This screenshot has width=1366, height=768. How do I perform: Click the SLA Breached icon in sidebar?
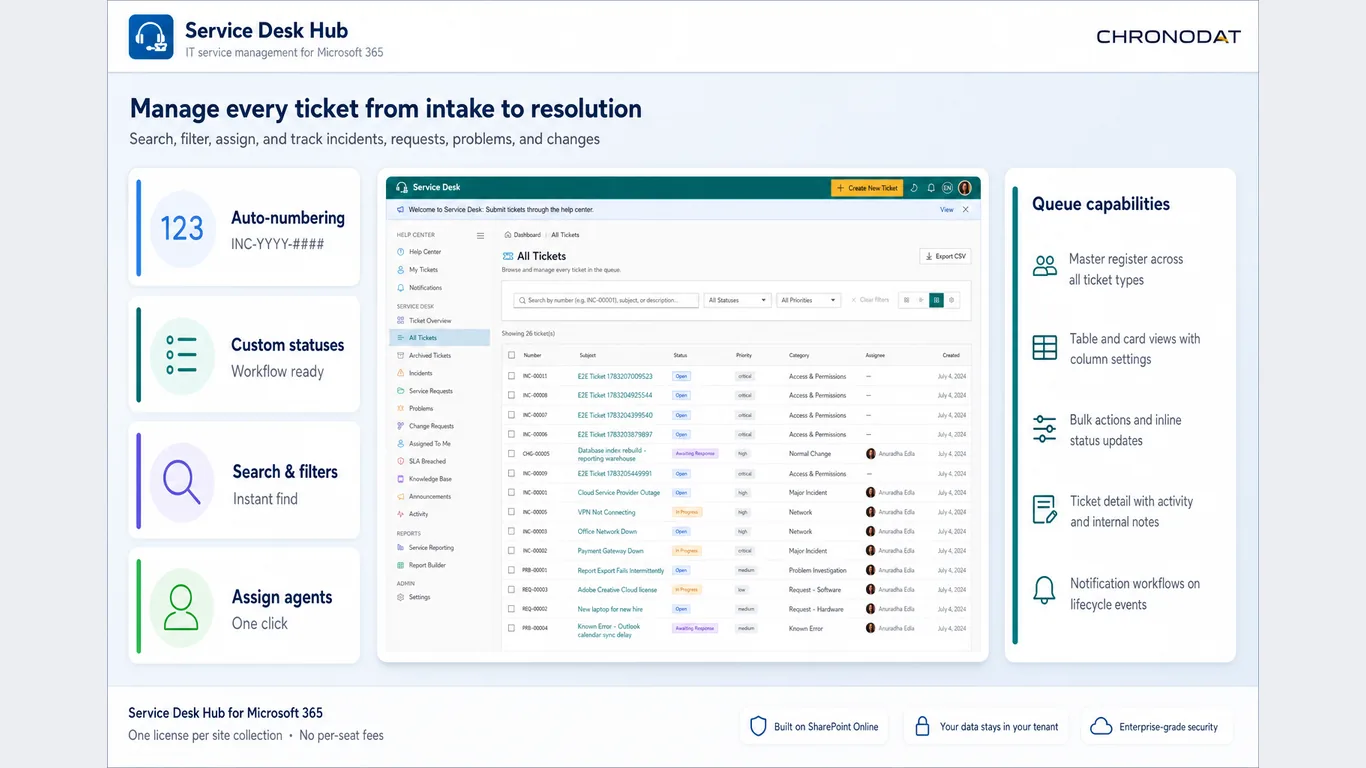click(401, 461)
